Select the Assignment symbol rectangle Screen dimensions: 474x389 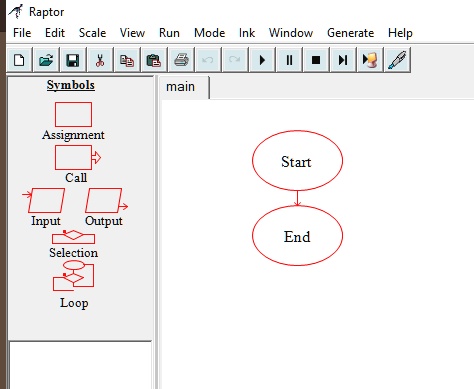point(73,114)
